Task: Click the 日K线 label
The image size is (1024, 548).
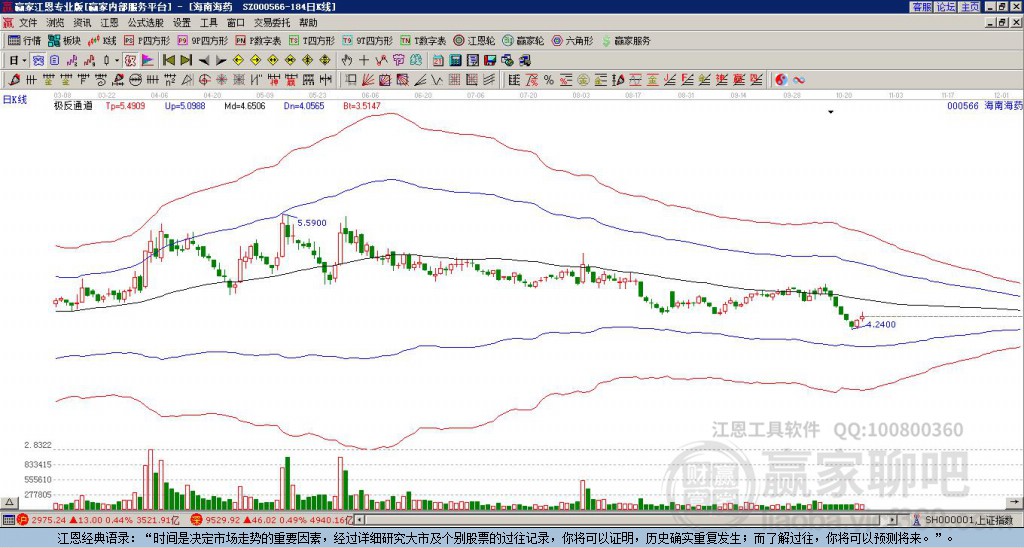Action: click(x=15, y=100)
